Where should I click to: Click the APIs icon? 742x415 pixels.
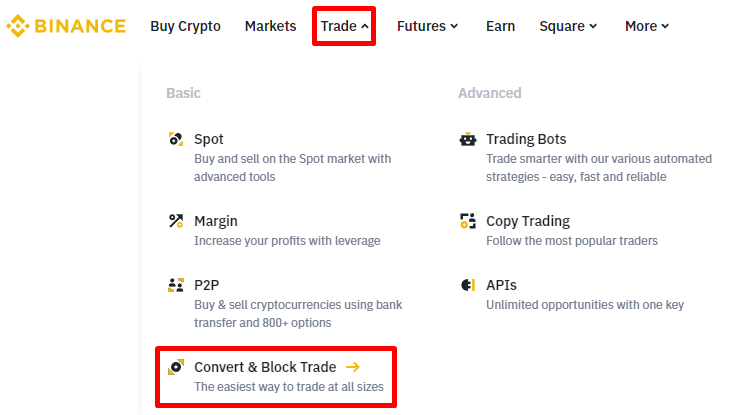[x=467, y=285]
